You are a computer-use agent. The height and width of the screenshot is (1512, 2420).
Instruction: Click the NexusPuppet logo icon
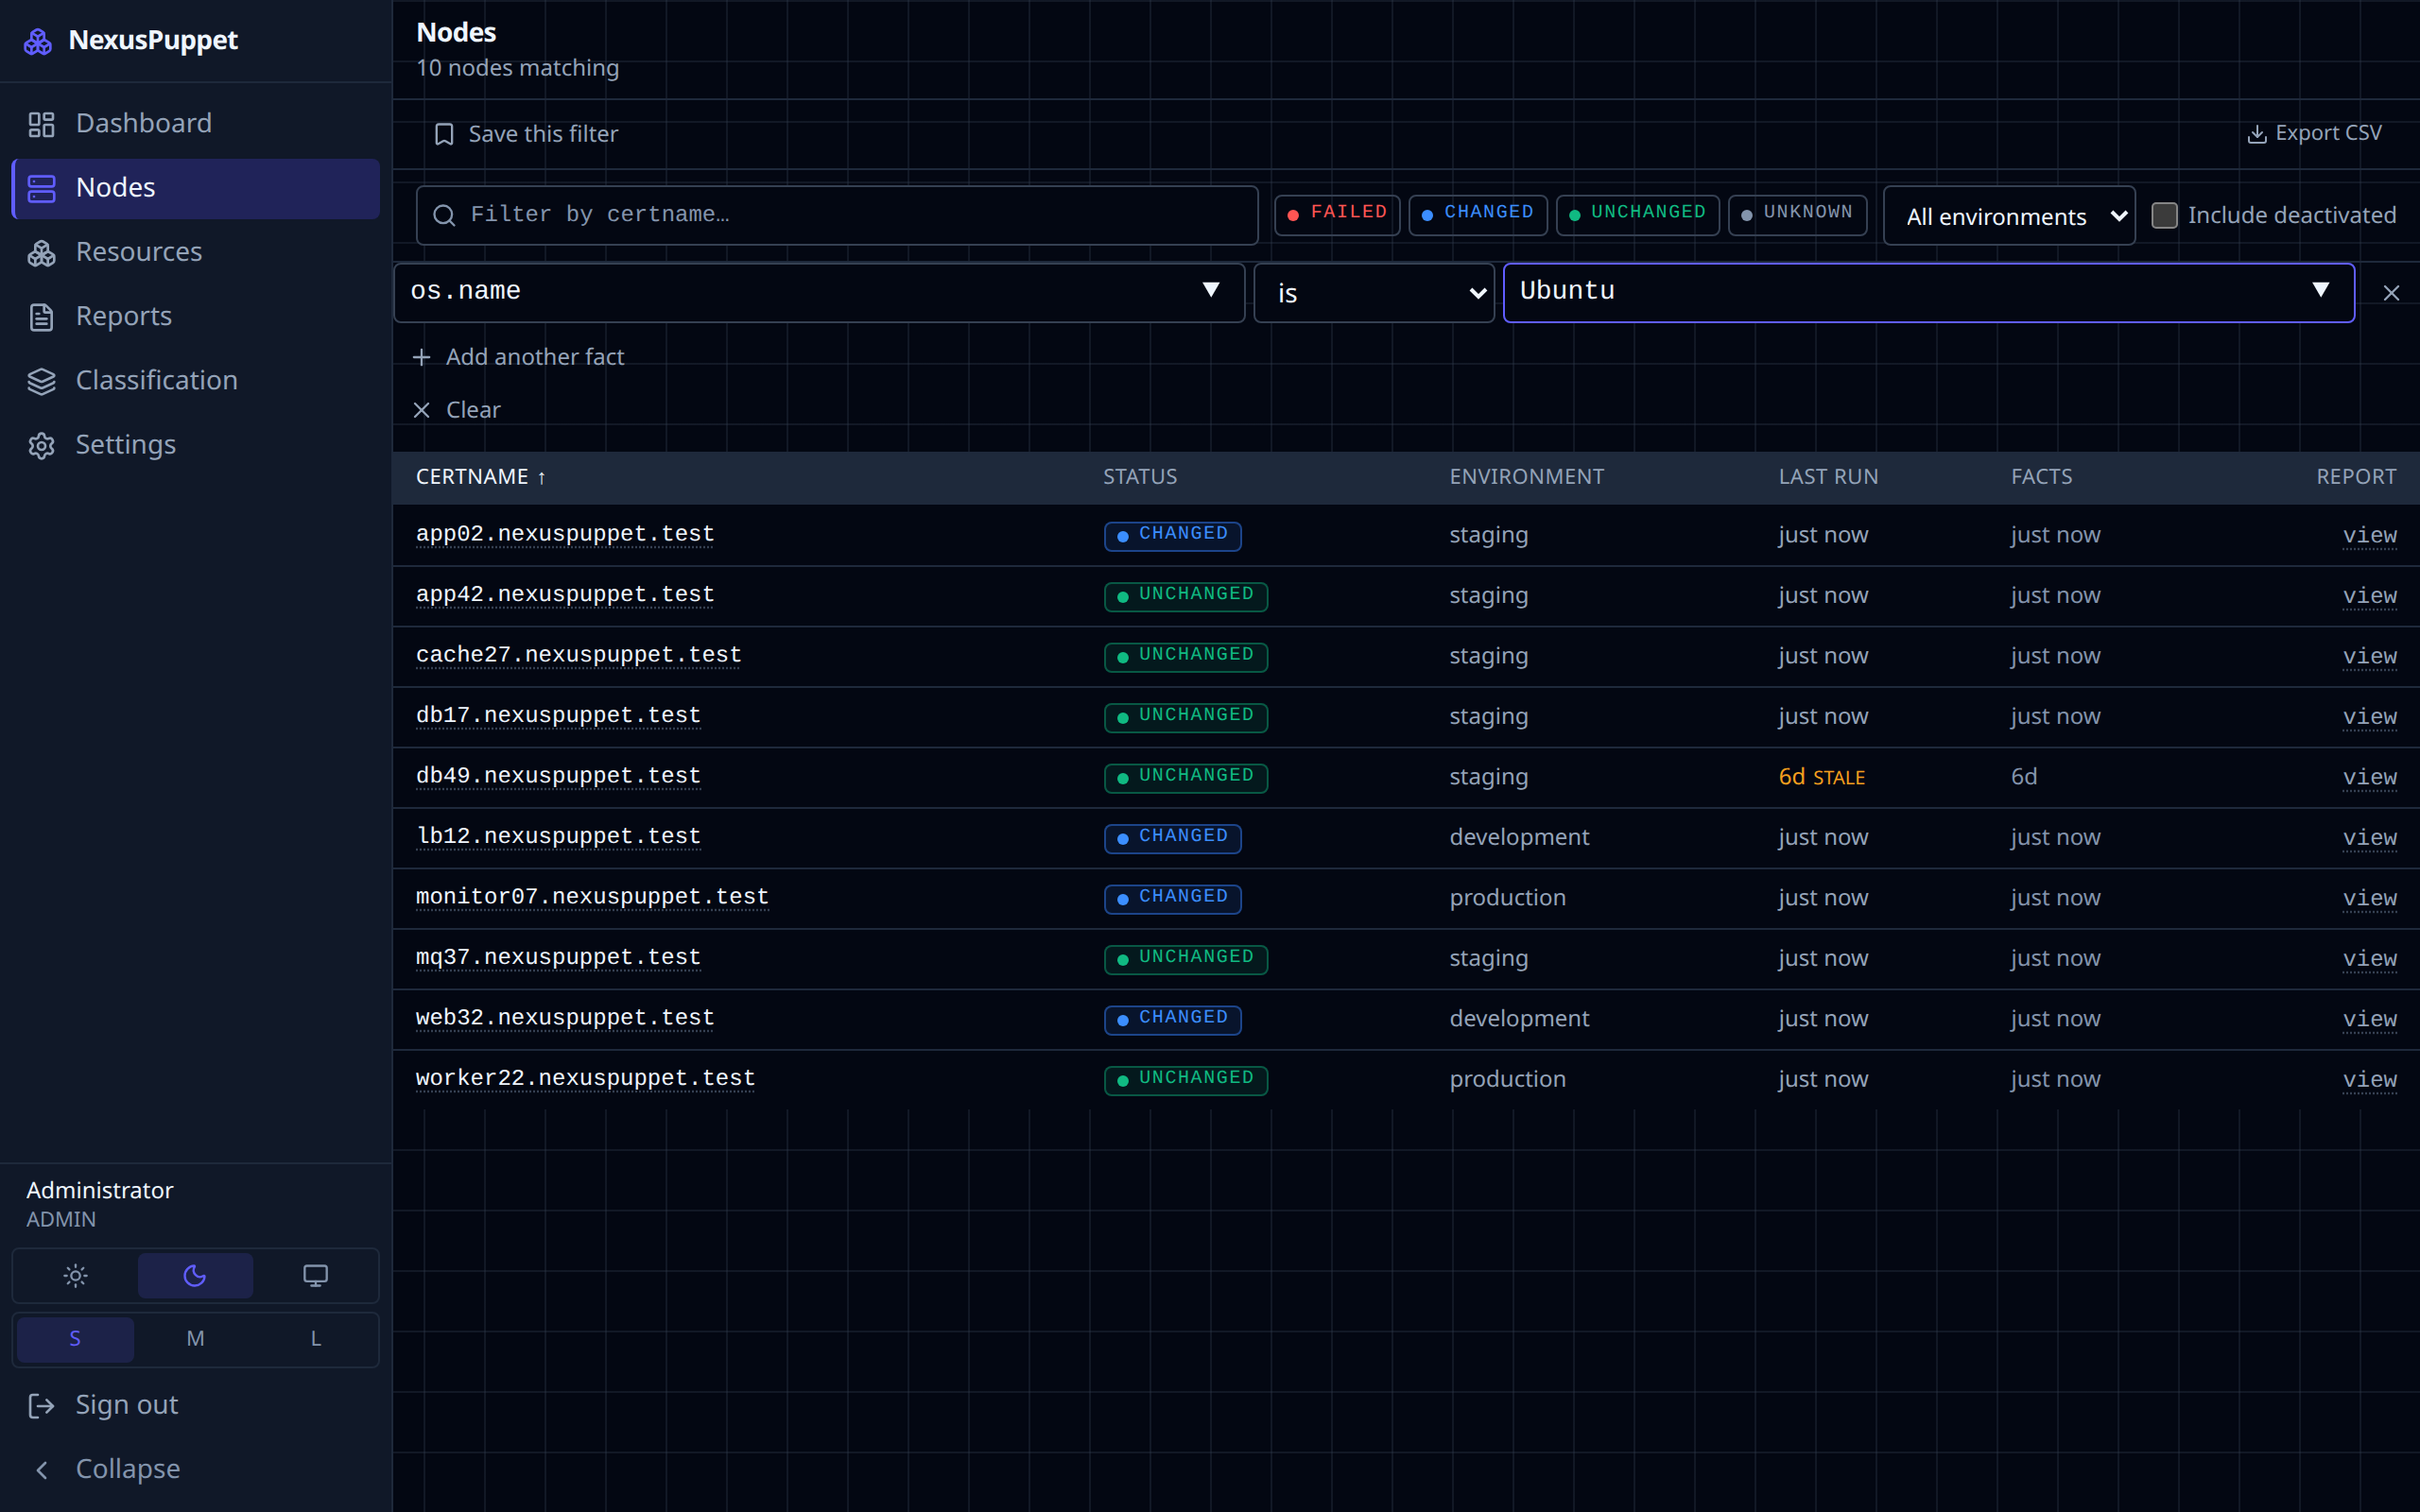point(38,41)
